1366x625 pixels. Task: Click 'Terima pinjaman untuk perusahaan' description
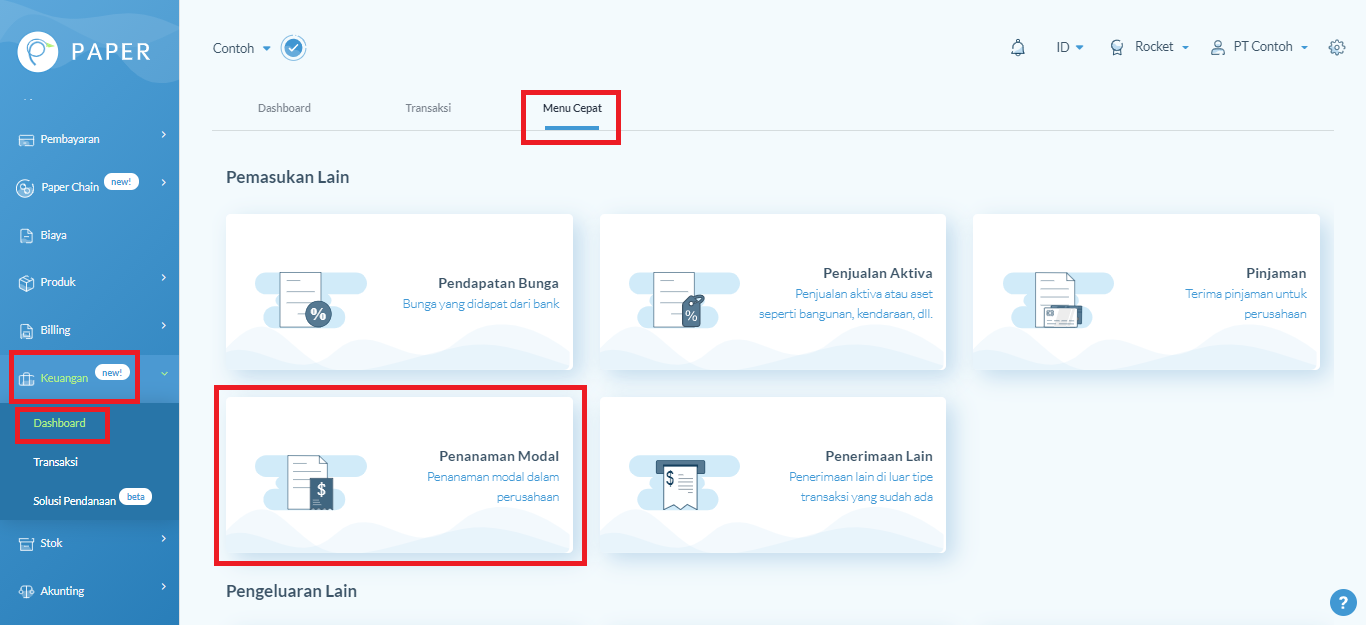click(x=1246, y=304)
